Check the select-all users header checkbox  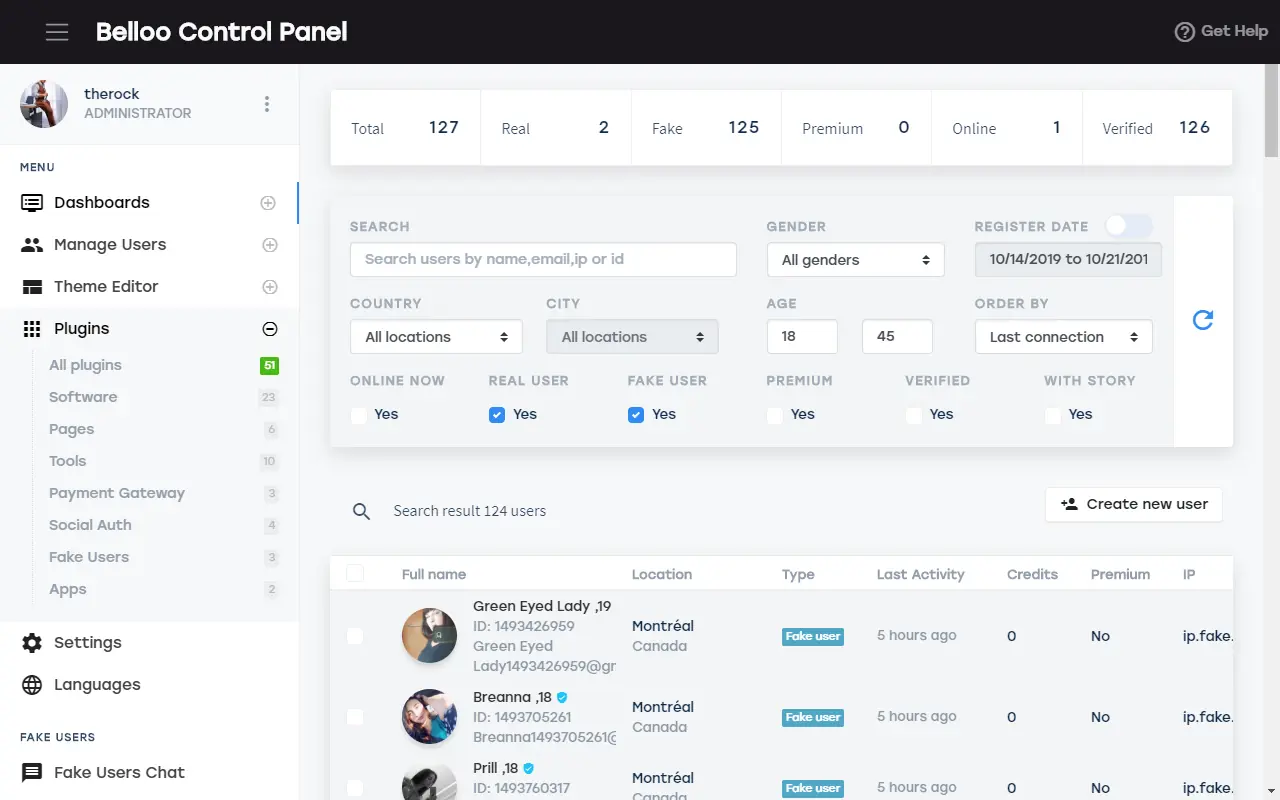coord(355,573)
